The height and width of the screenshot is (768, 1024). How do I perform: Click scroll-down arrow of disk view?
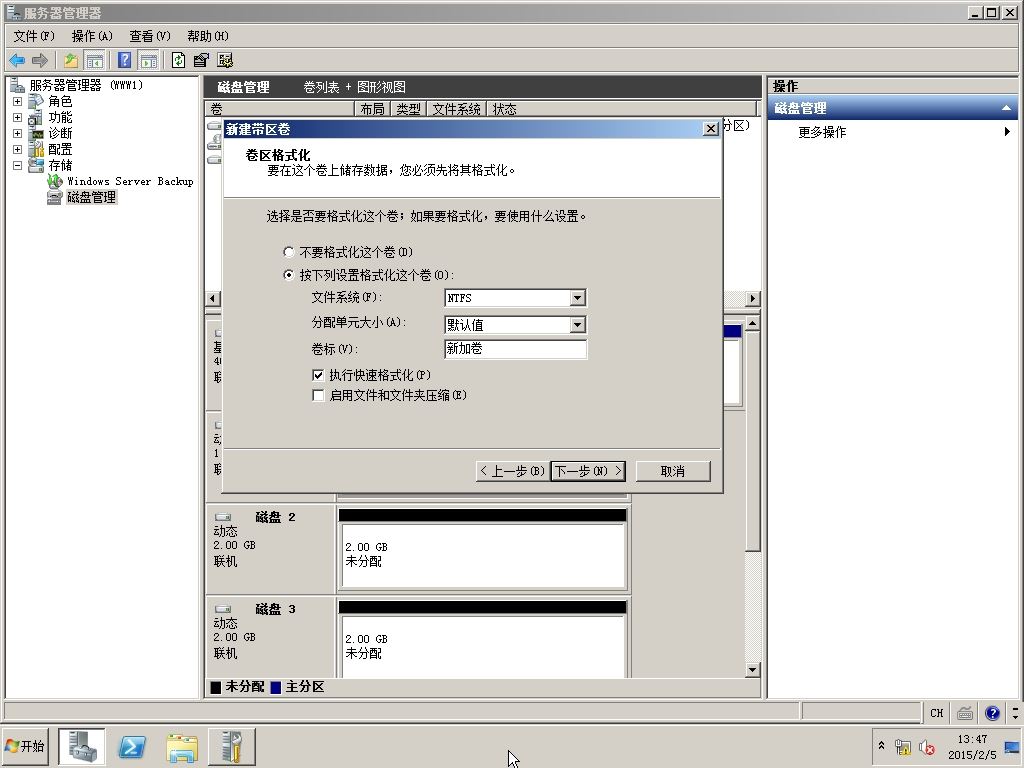[752, 669]
